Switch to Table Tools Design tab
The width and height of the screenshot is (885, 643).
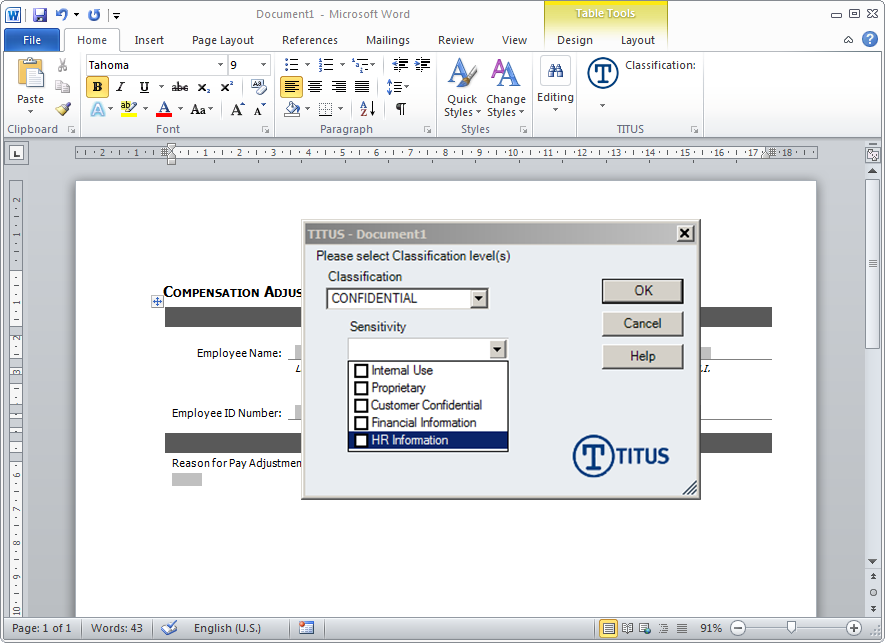coord(575,40)
